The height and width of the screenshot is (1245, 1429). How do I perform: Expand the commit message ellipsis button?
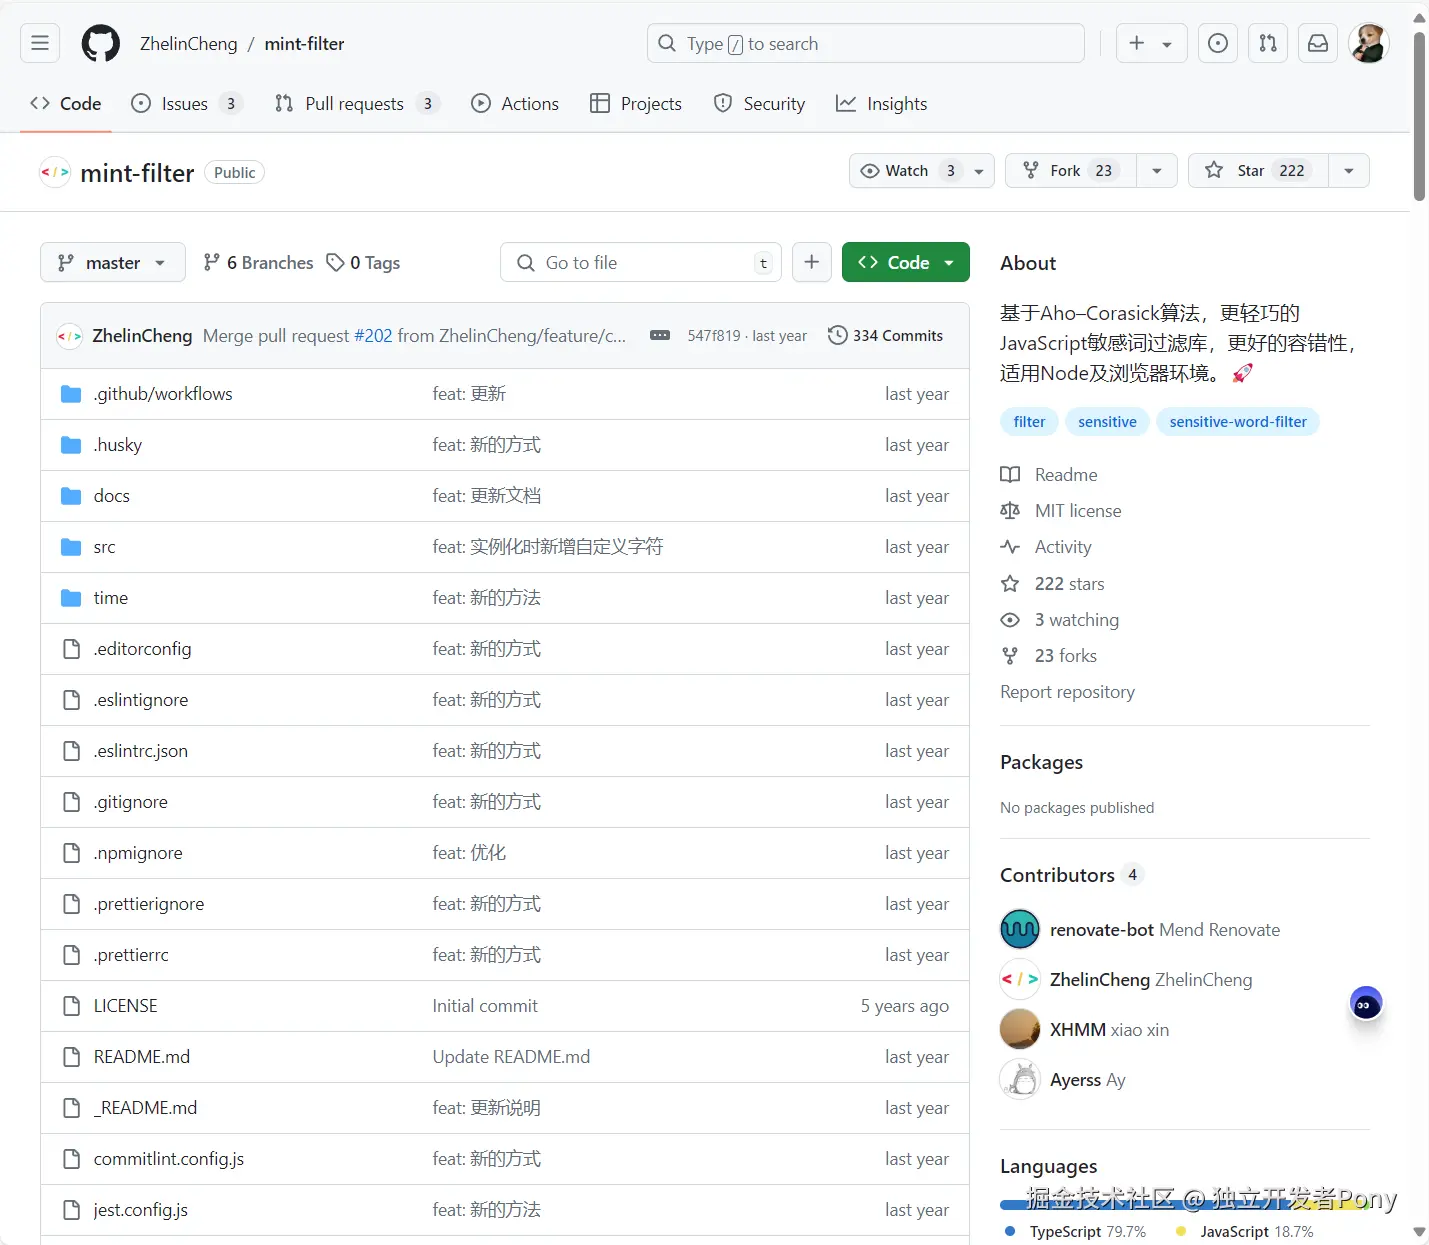point(660,335)
